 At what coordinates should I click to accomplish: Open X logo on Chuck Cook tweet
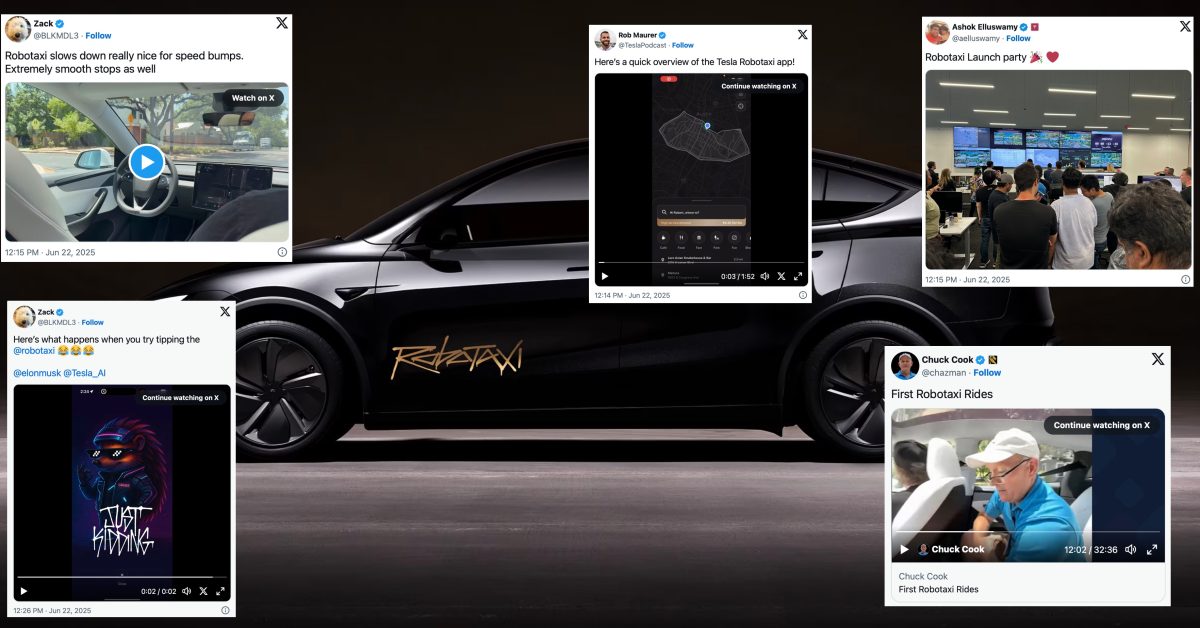[x=1157, y=359]
